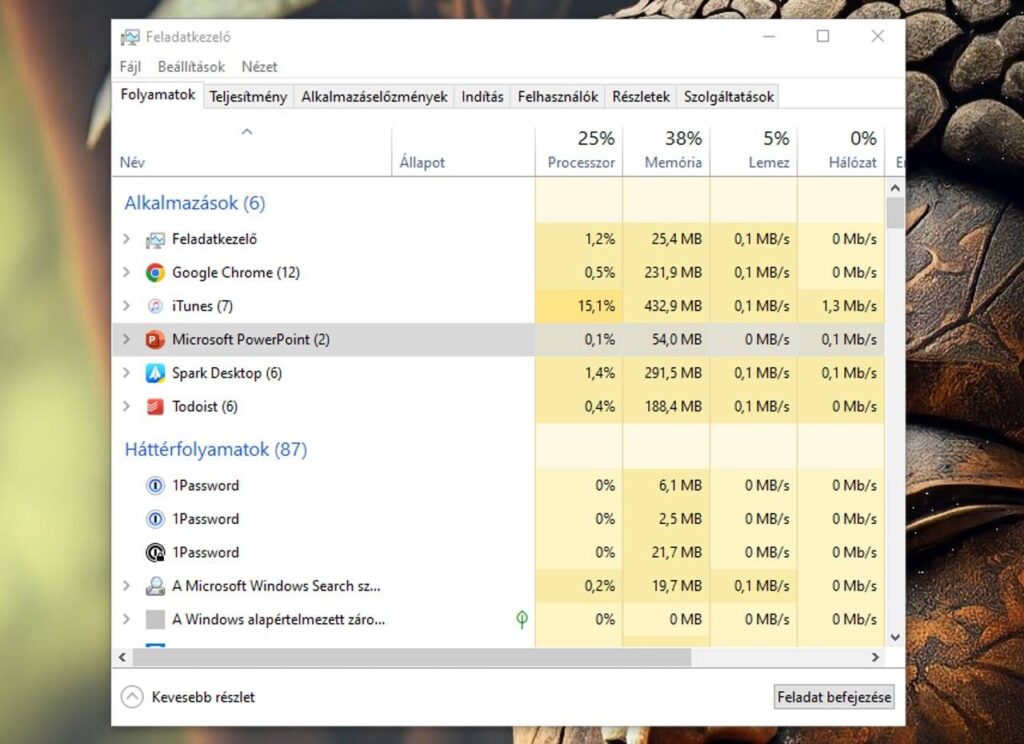Select the Folyamatok tab

pyautogui.click(x=158, y=95)
